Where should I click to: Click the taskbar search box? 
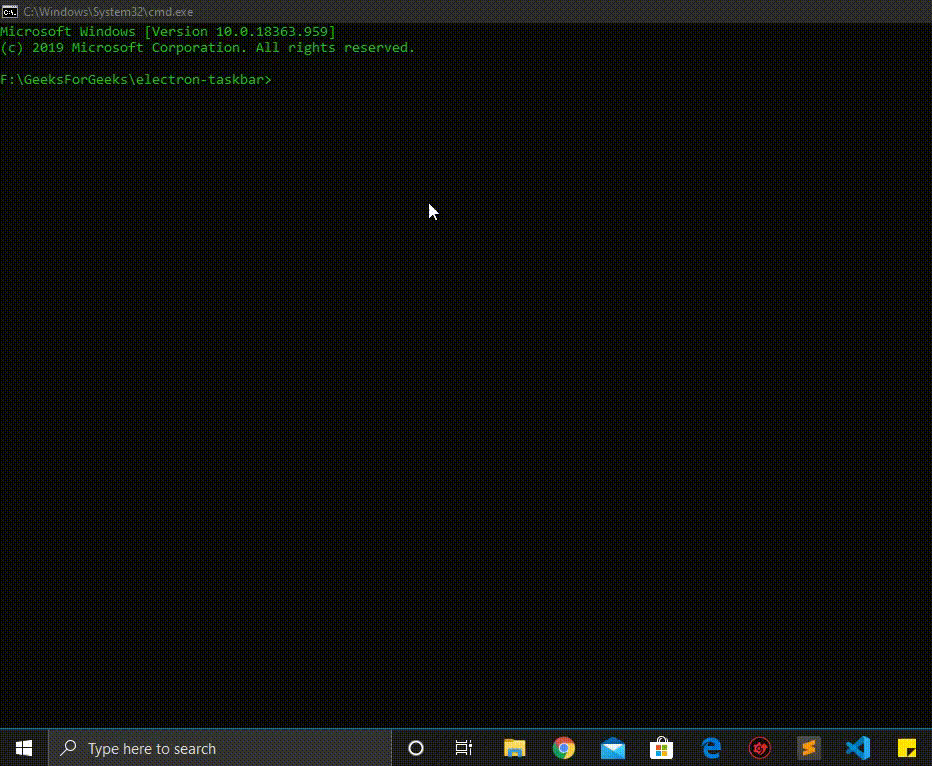(x=220, y=748)
